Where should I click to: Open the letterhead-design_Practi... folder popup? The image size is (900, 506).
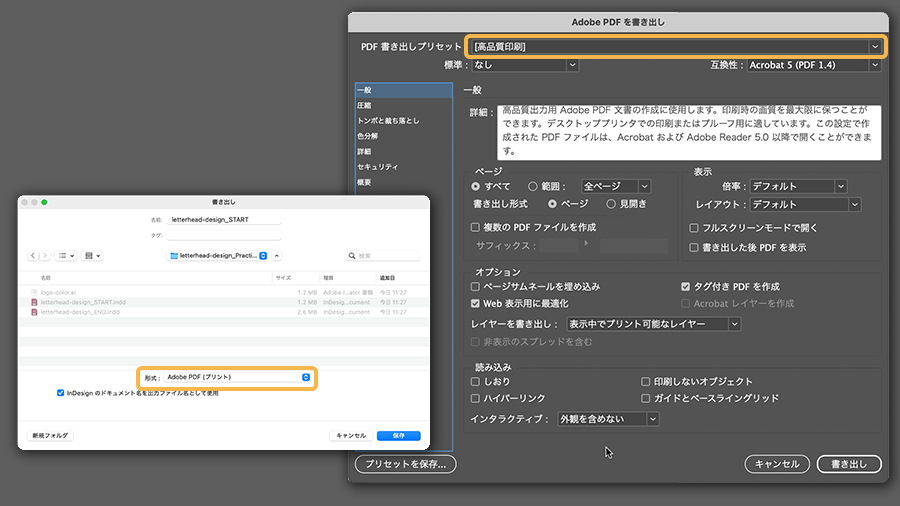[x=218, y=255]
